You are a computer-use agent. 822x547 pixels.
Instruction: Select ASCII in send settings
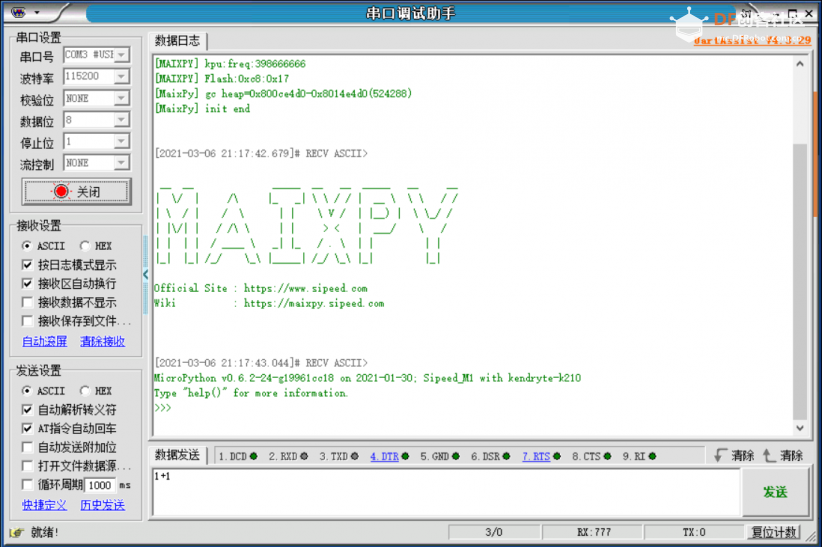[27, 391]
